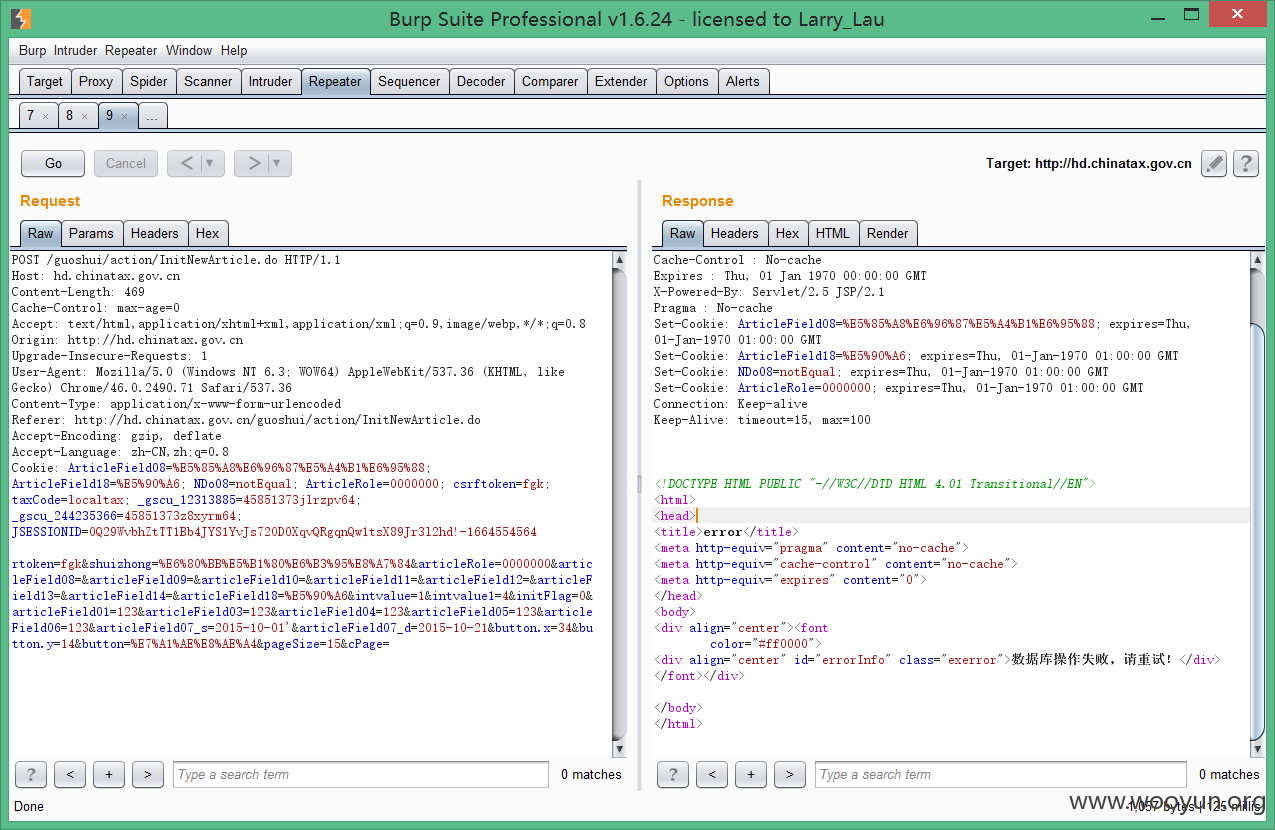Click the response scrollbar up arrow
Screen dimensions: 1275x830
tap(1258, 260)
